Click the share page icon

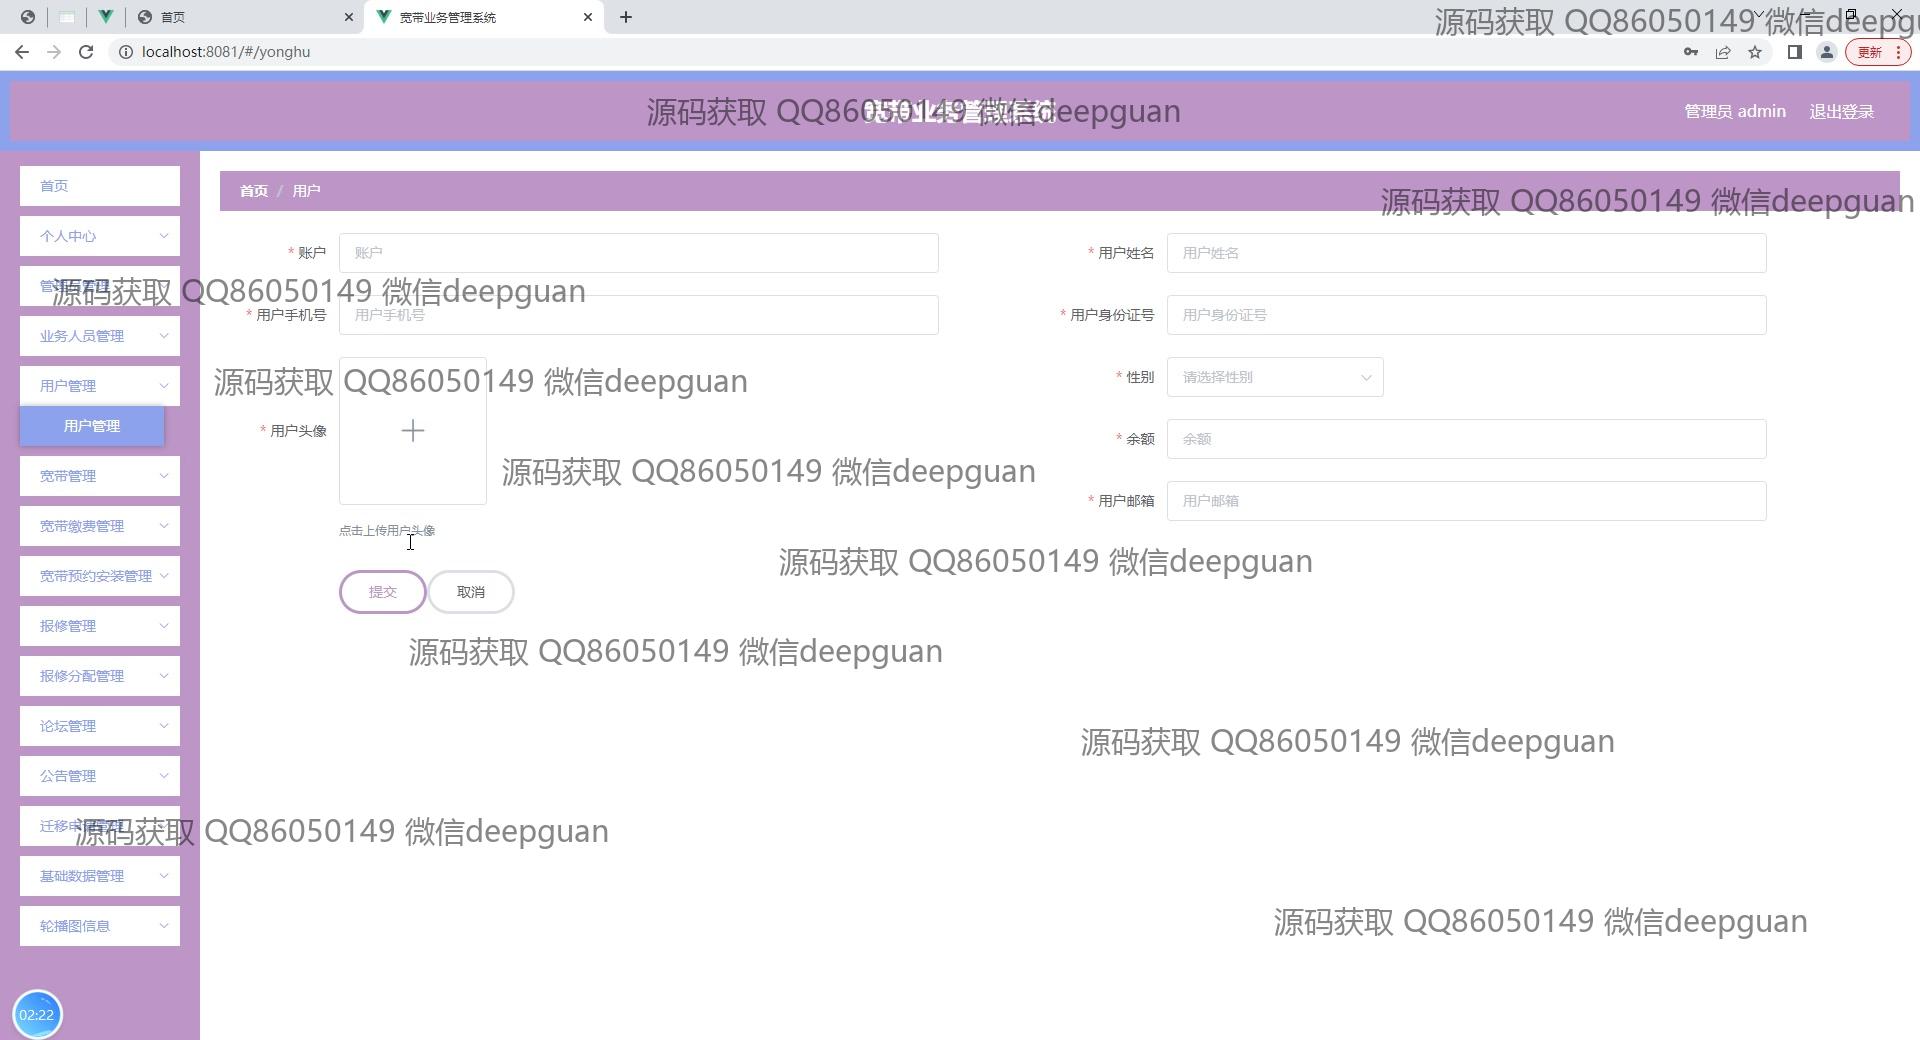[x=1723, y=52]
